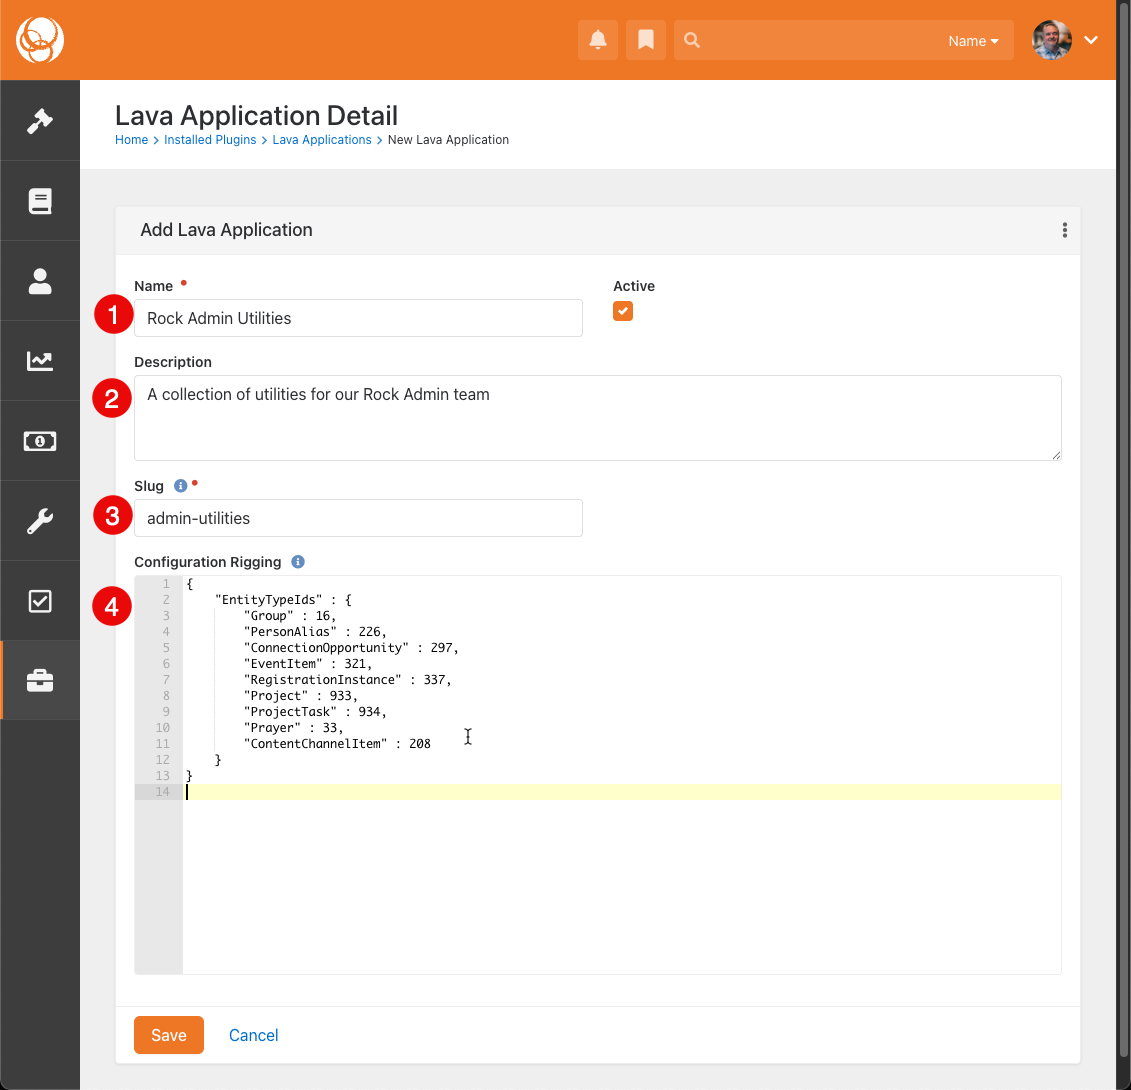Open the gavel sidebar menu
Image resolution: width=1131 pixels, height=1090 pixels.
(x=40, y=121)
